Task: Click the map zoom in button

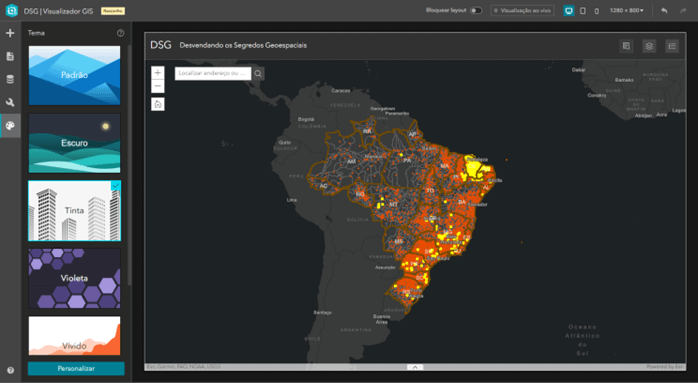Action: (158, 73)
